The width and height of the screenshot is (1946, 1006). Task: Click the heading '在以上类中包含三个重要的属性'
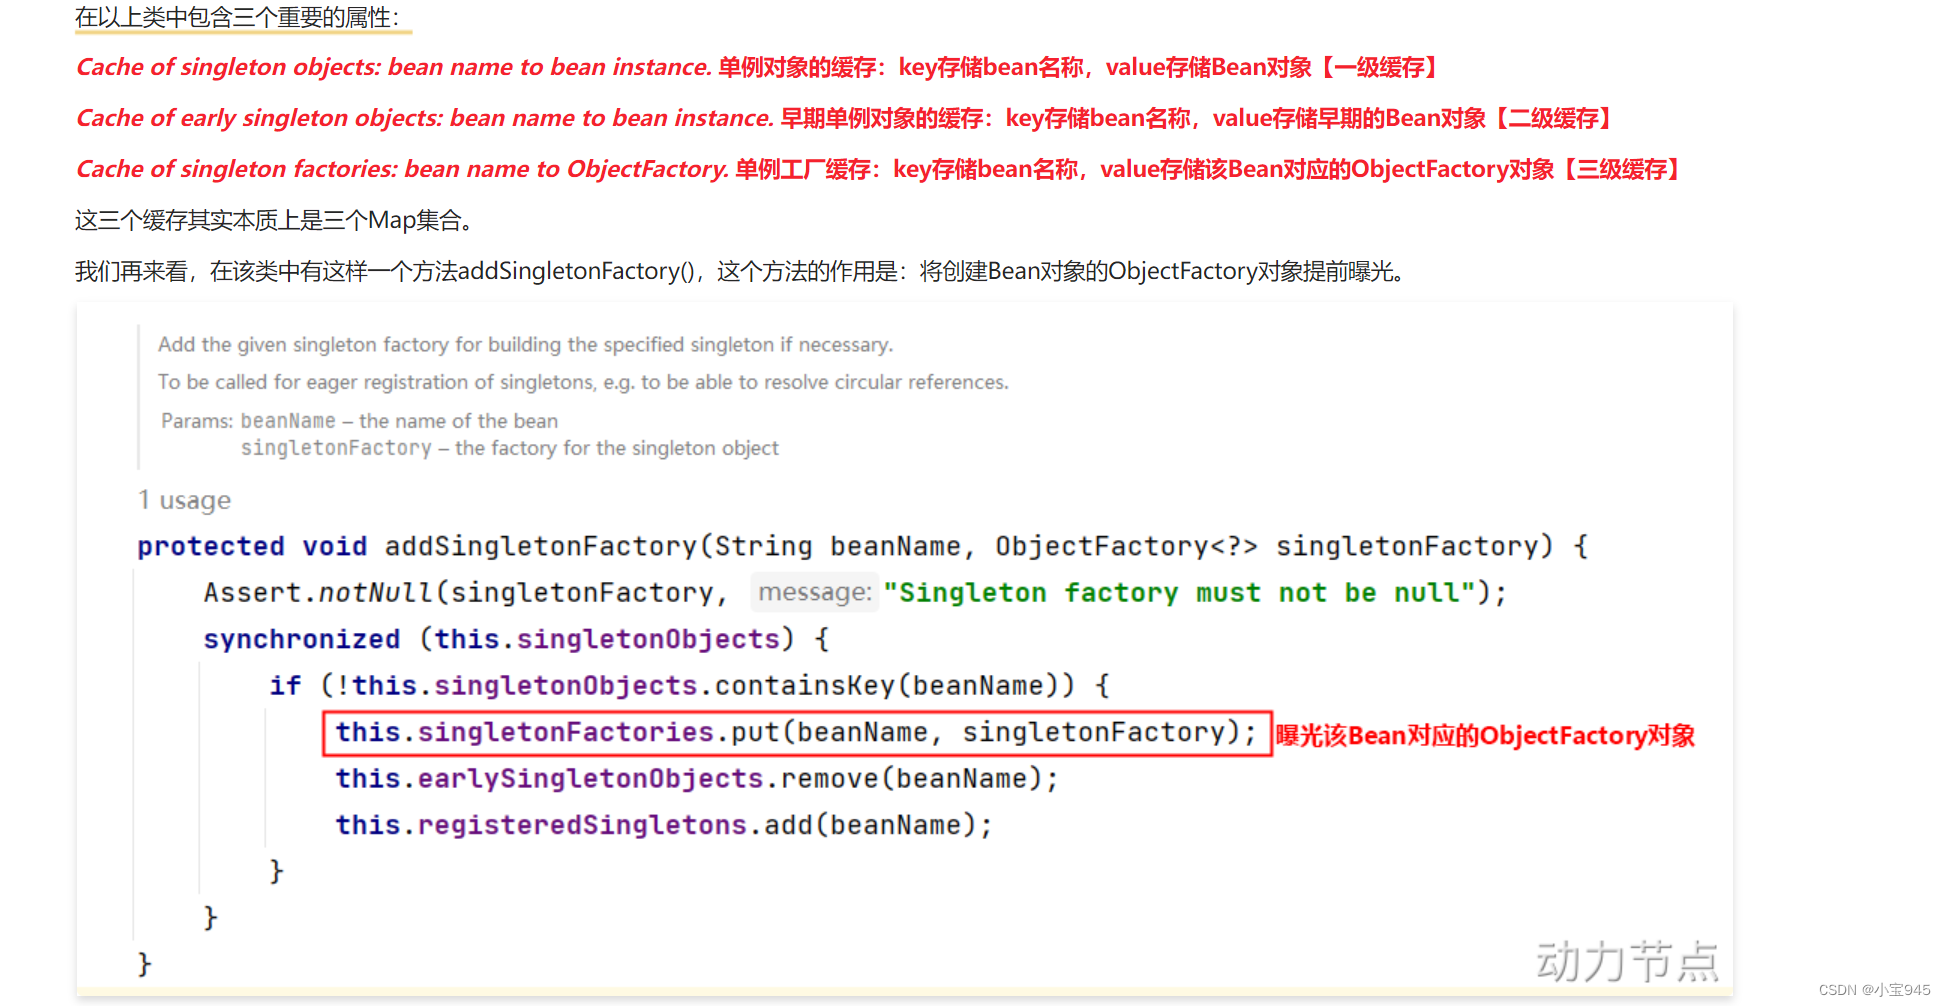237,17
